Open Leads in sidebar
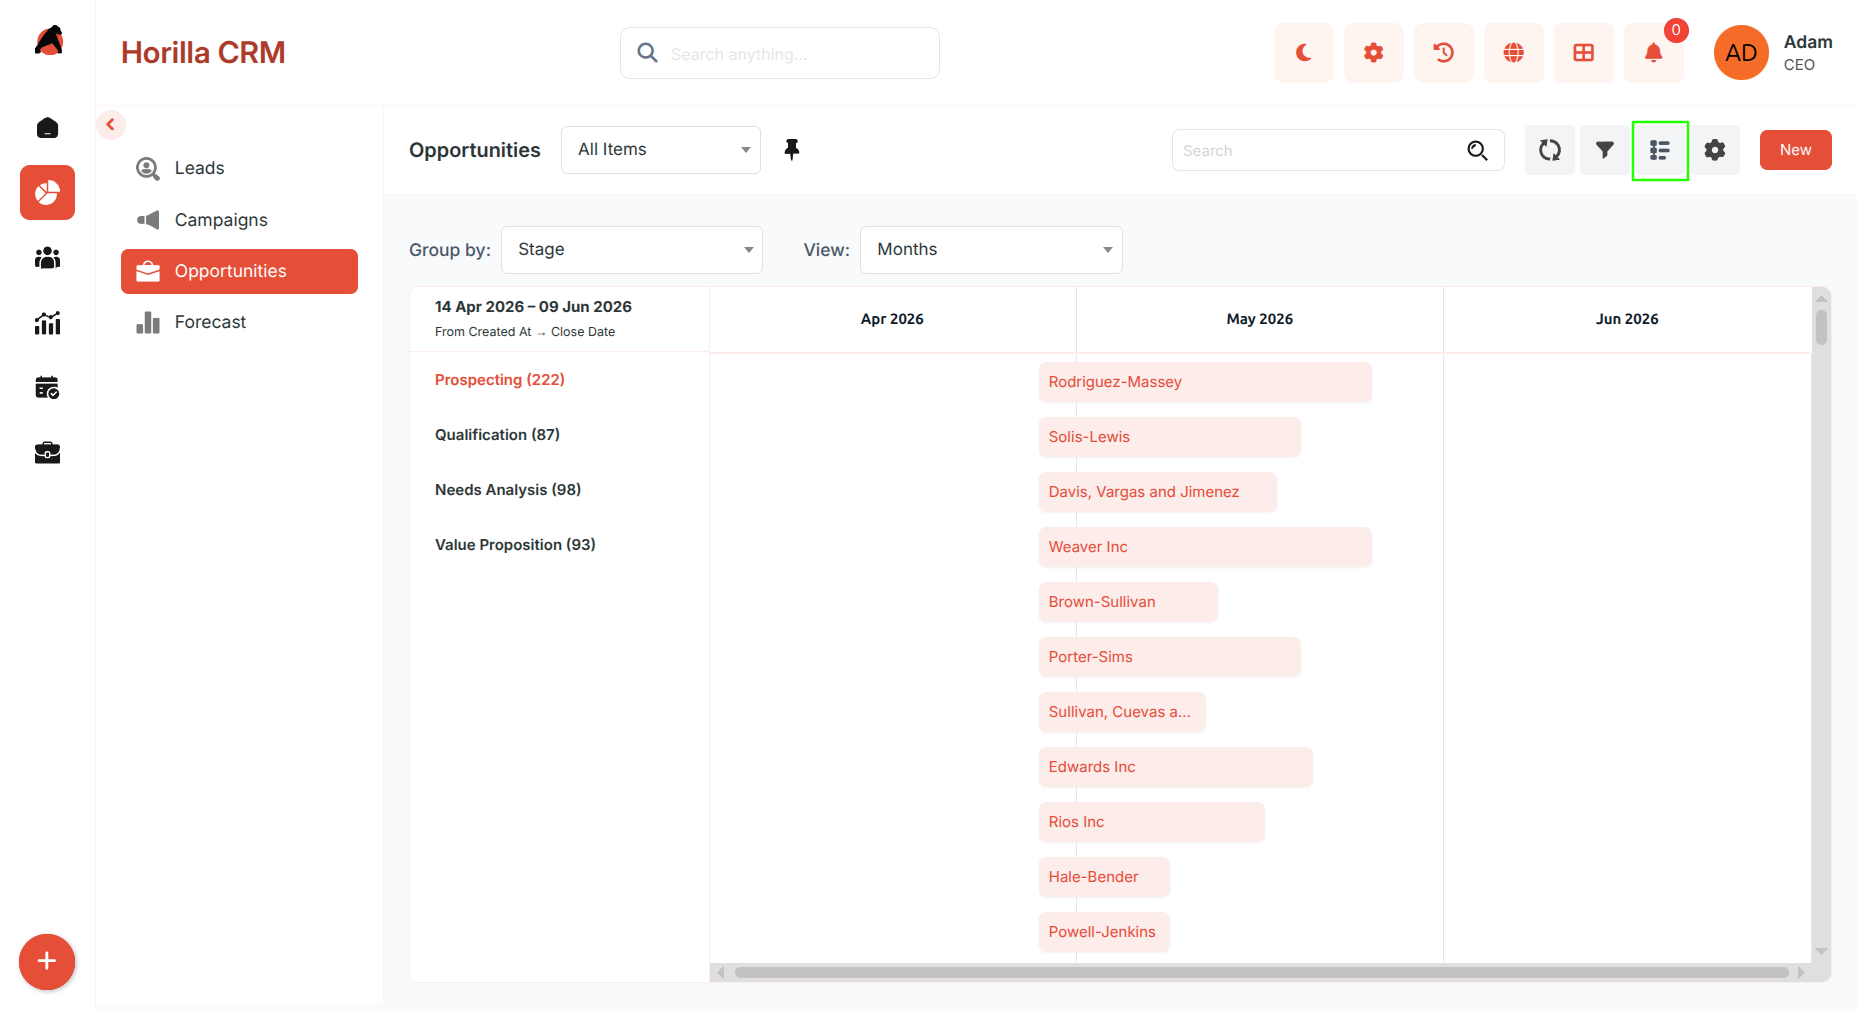Screen dimensions: 1857x1009 pyautogui.click(x=239, y=168)
